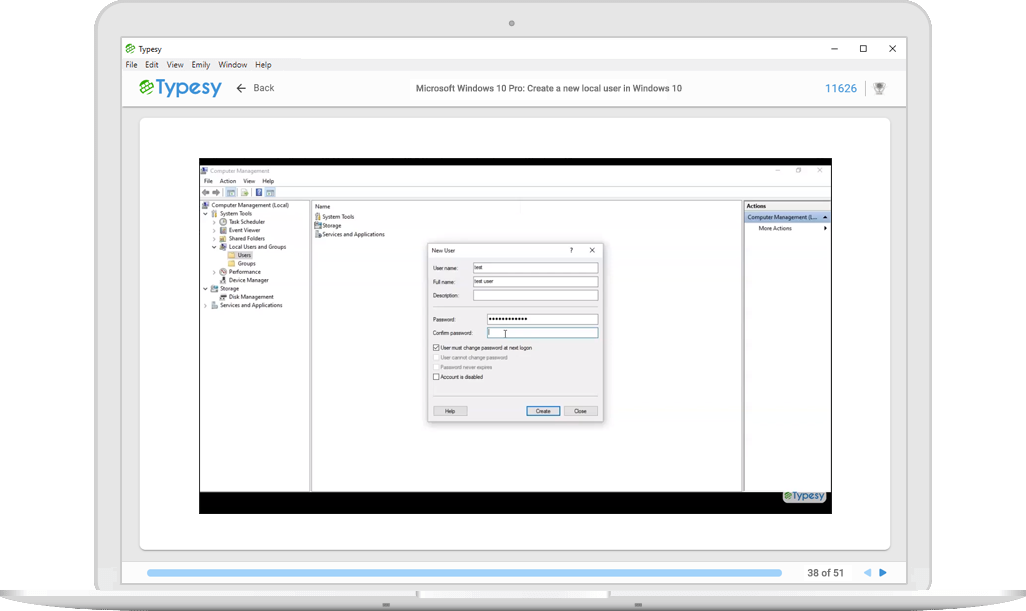Viewport: 1026px width, 611px height.
Task: Select the Event Viewer icon
Action: coord(223,230)
